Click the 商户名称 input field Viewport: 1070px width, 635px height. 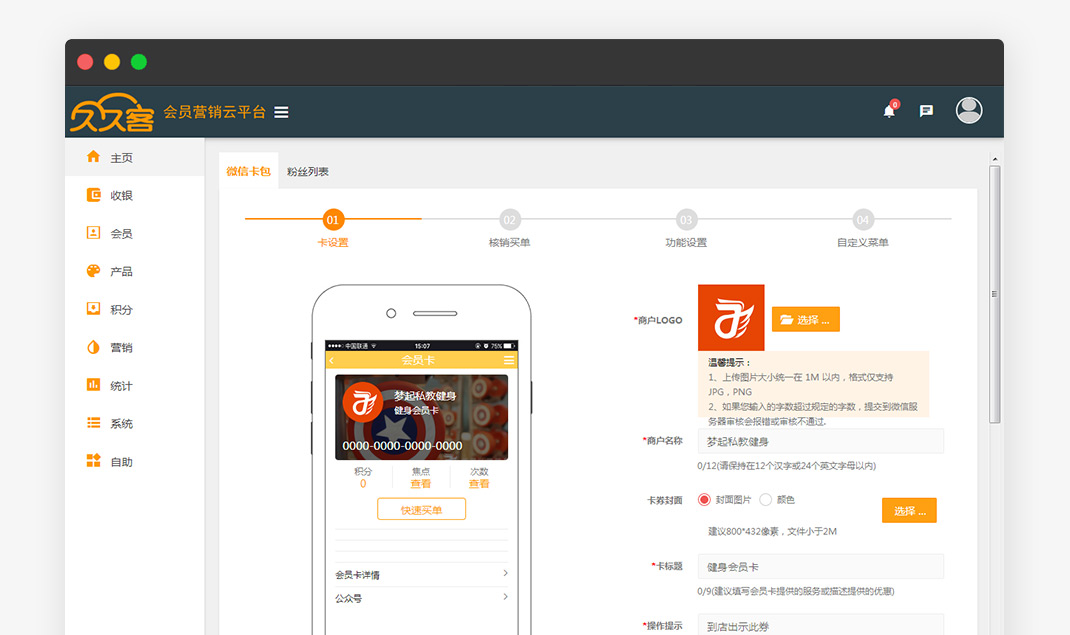(820, 441)
